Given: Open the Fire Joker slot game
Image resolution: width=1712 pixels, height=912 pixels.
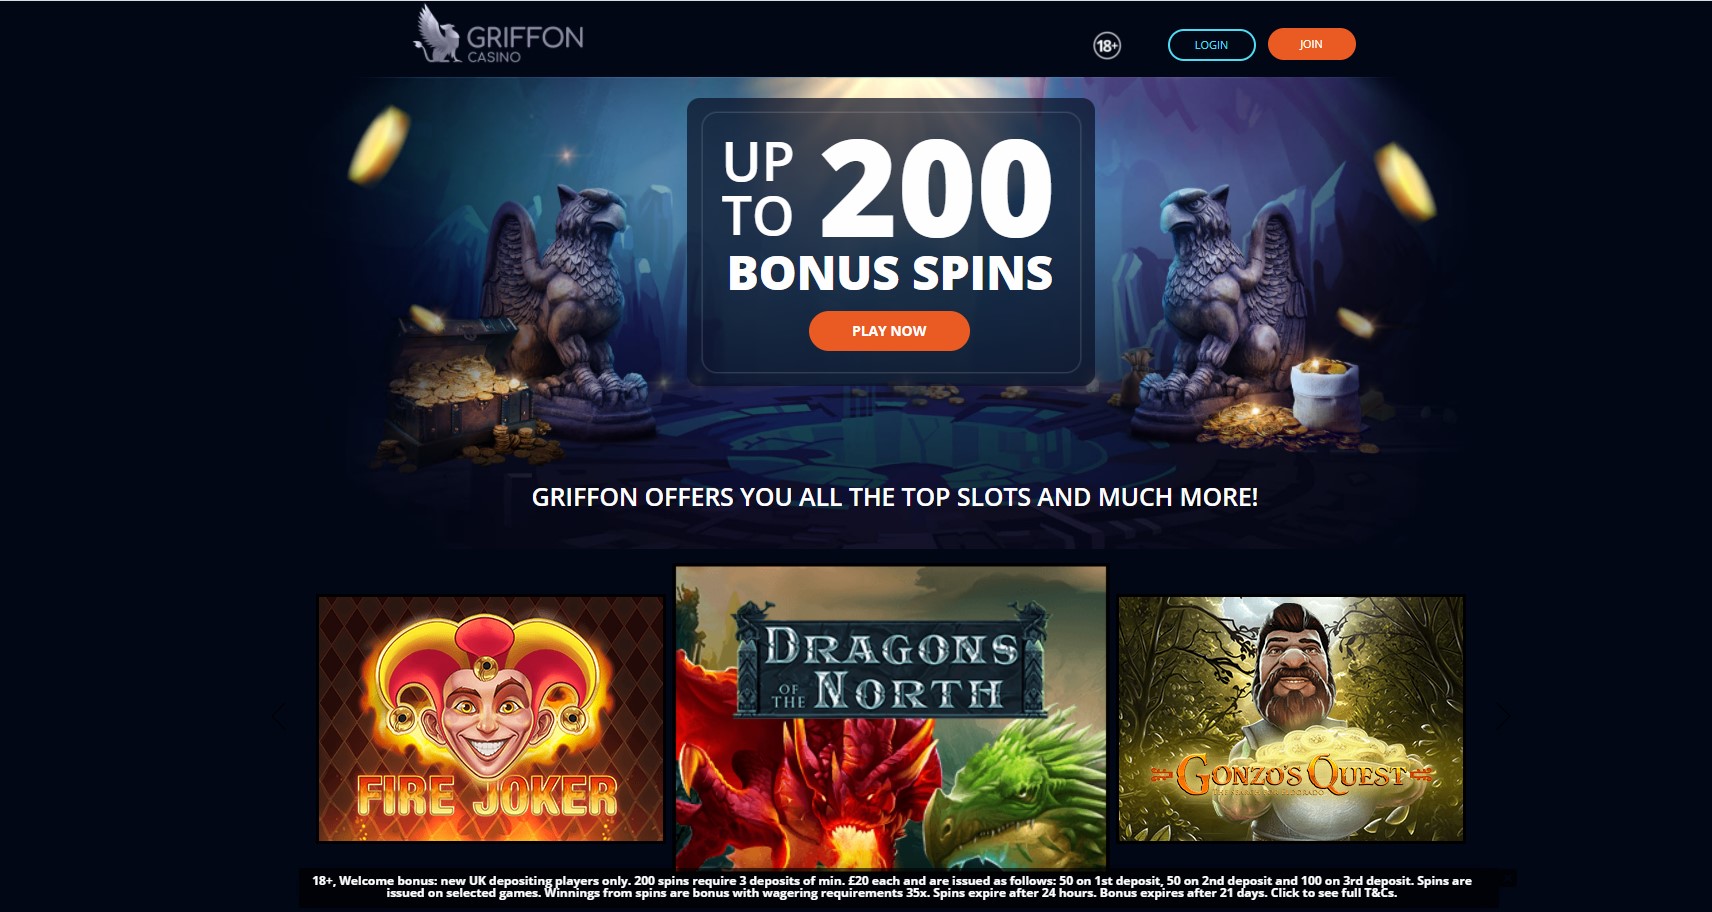Looking at the screenshot, I should point(491,719).
